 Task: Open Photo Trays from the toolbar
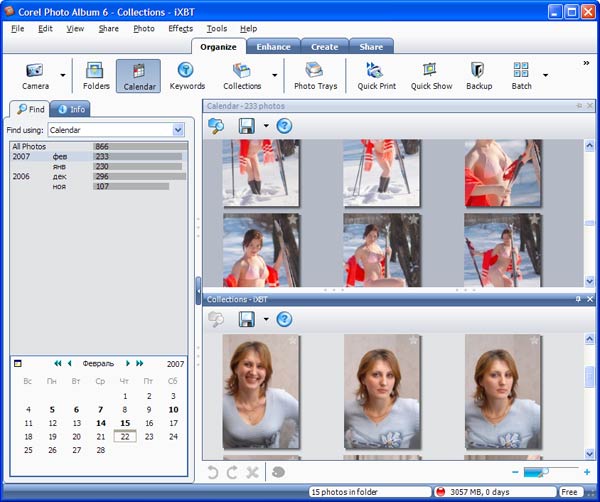315,76
